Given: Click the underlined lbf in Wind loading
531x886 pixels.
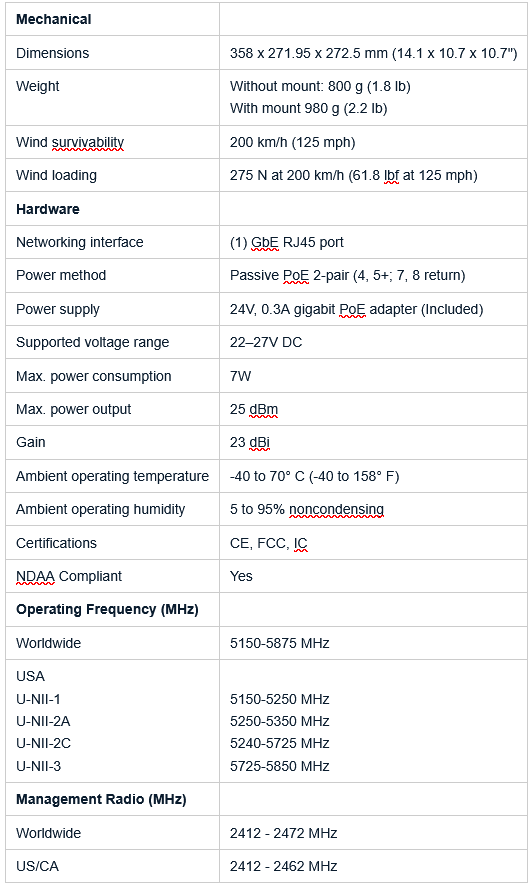Looking at the screenshot, I should [391, 176].
